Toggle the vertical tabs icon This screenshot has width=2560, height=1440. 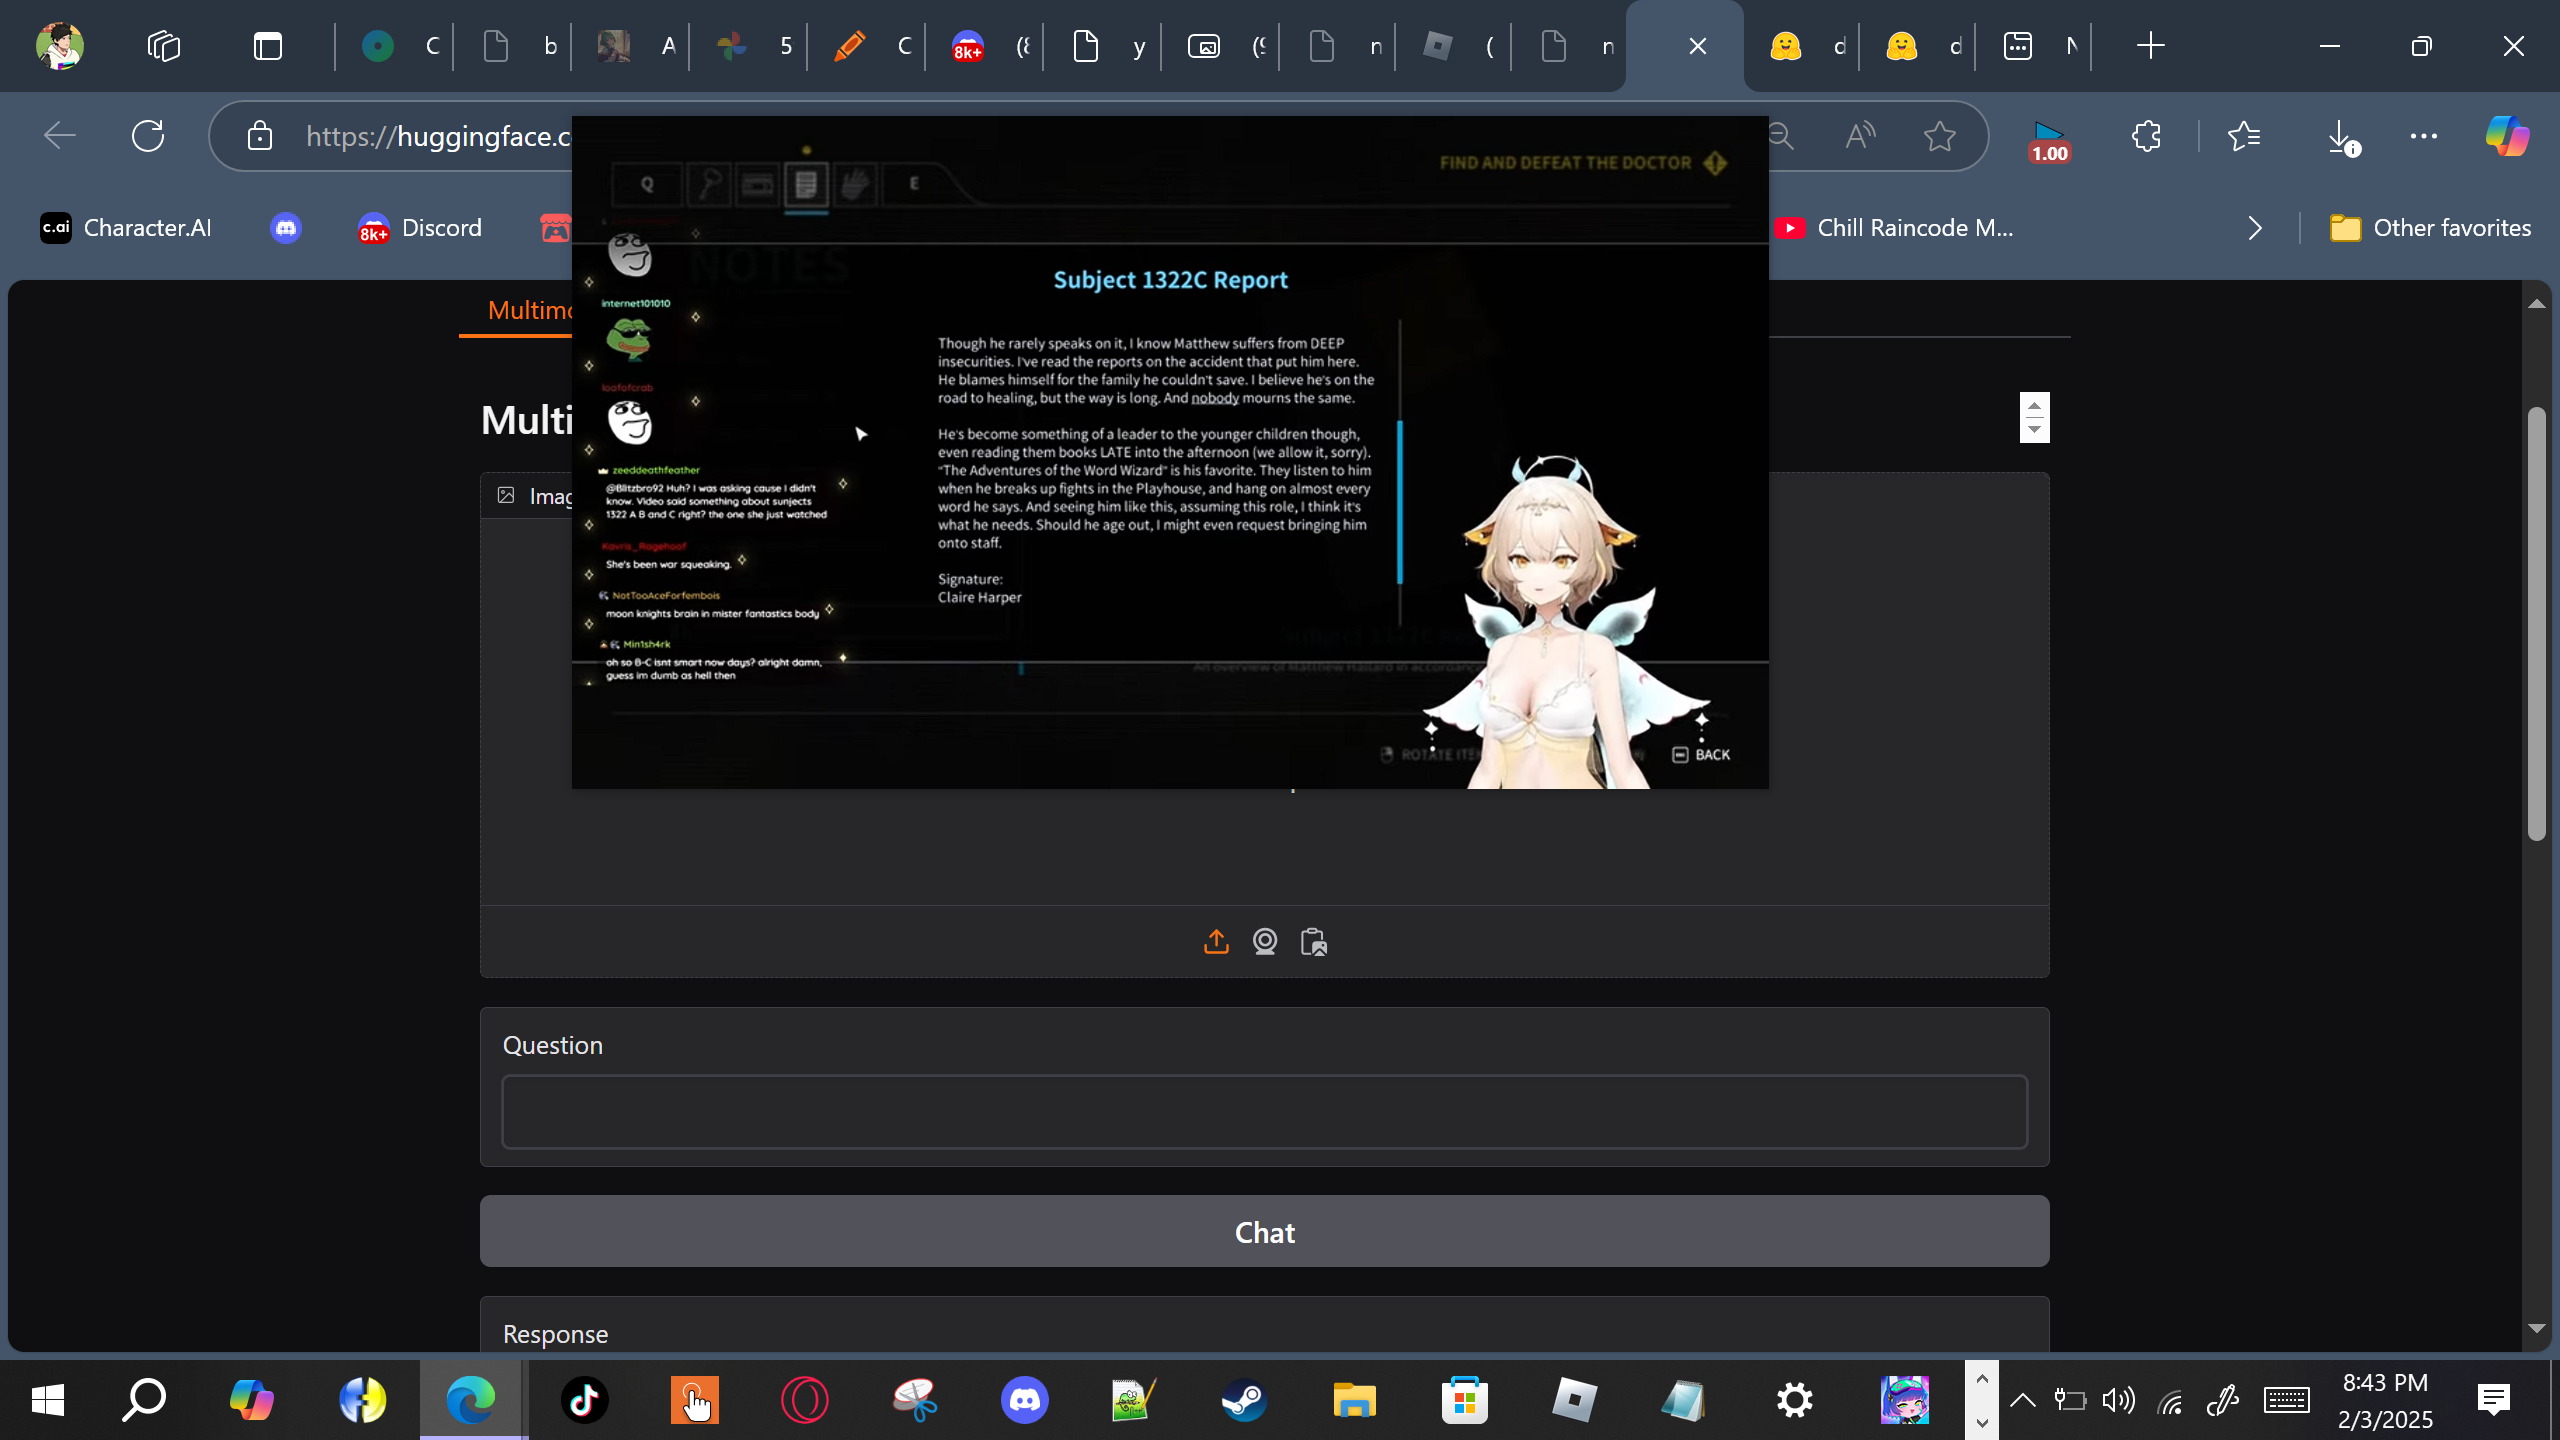pyautogui.click(x=268, y=46)
